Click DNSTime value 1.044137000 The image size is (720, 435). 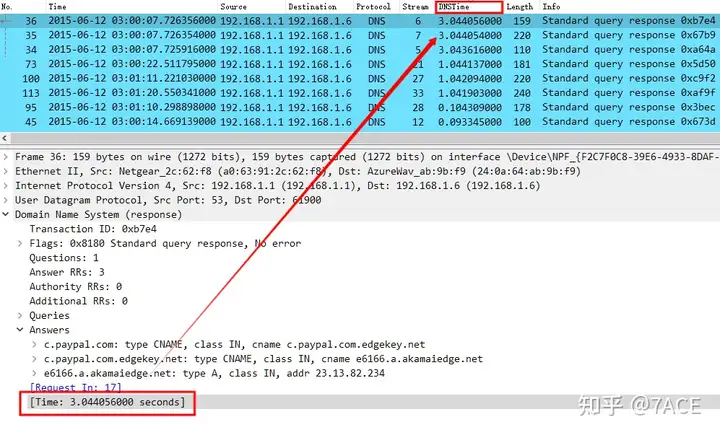[470, 64]
